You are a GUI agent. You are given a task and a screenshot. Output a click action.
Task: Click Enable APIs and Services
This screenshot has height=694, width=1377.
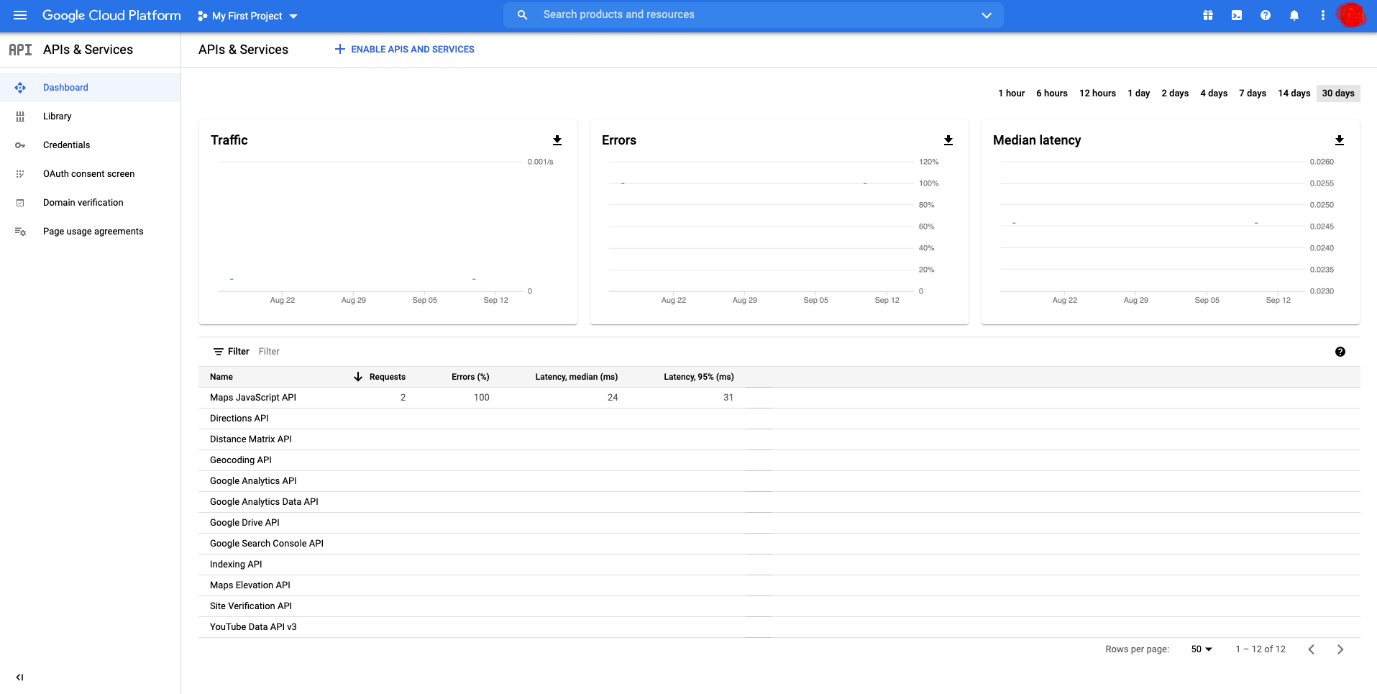point(404,49)
